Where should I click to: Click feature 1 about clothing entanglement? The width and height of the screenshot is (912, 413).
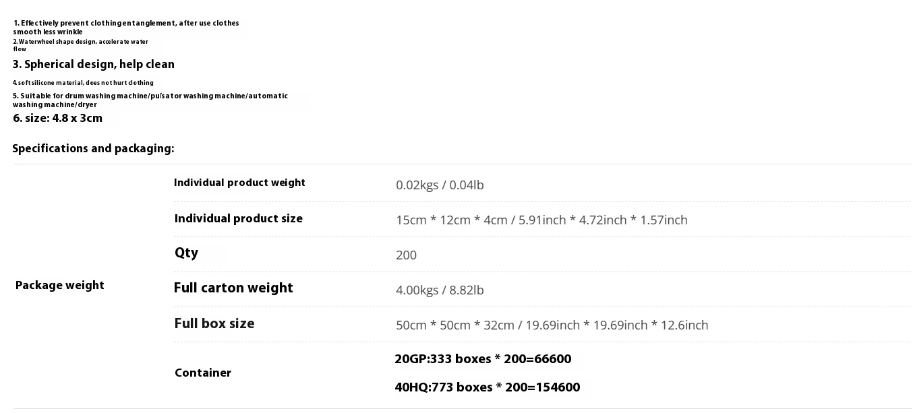[x=126, y=27]
